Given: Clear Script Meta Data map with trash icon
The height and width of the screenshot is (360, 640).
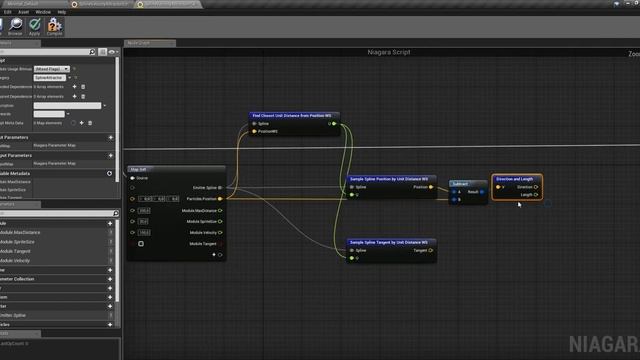Looking at the screenshot, I should [90, 123].
